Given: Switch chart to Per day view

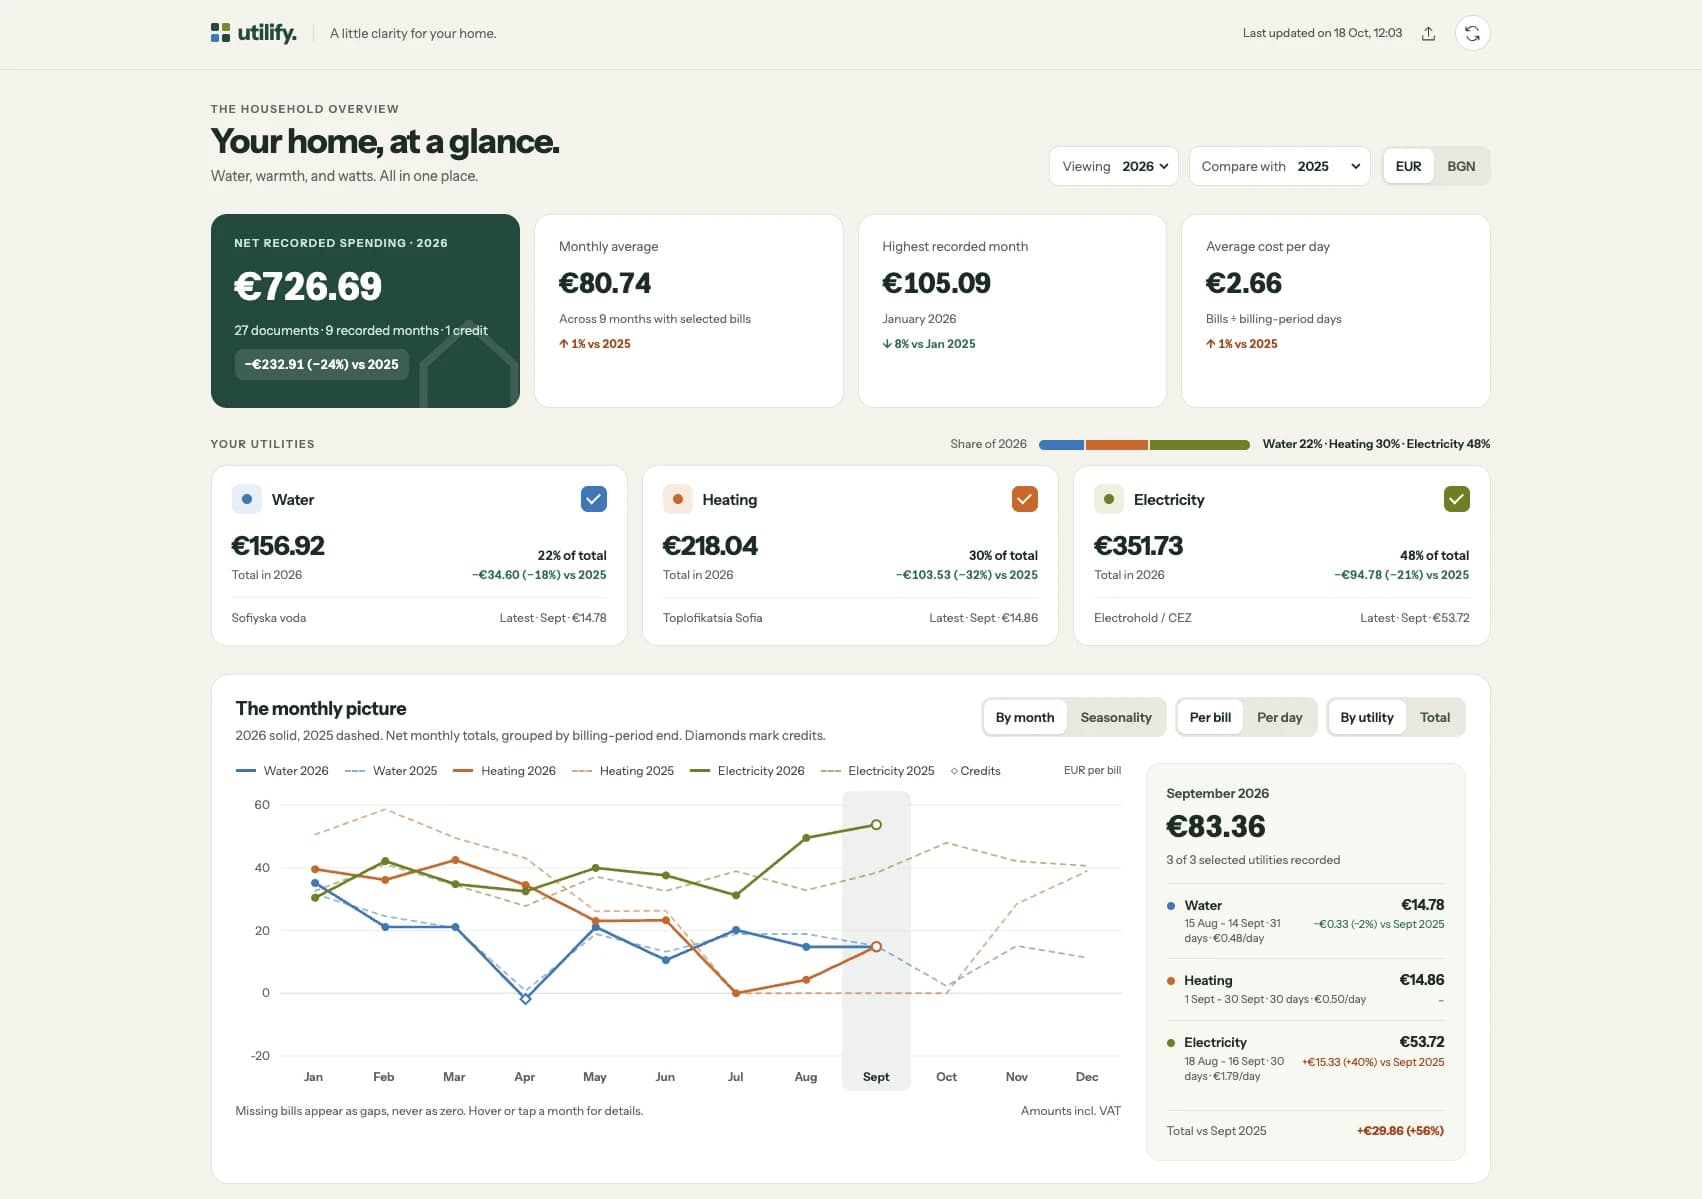Looking at the screenshot, I should coord(1279,717).
